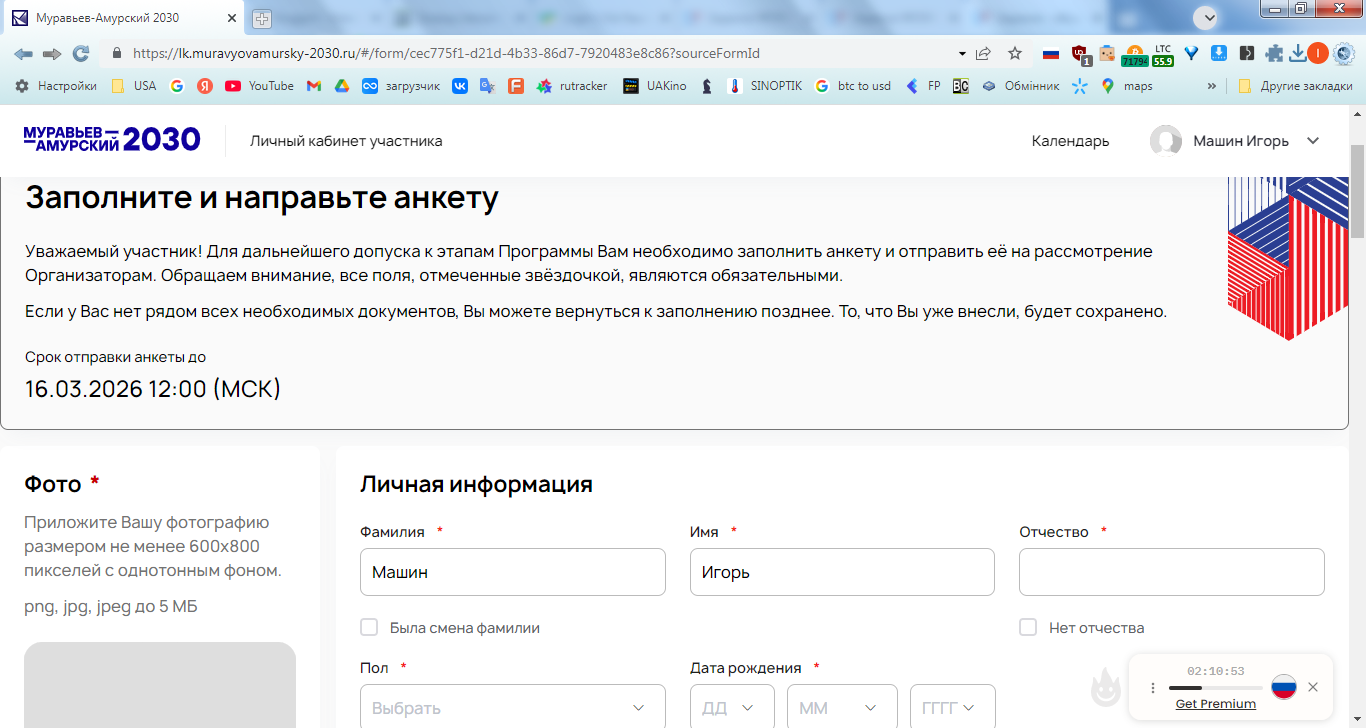Open Календарь in the site header
The width and height of the screenshot is (1366, 728).
click(1070, 141)
